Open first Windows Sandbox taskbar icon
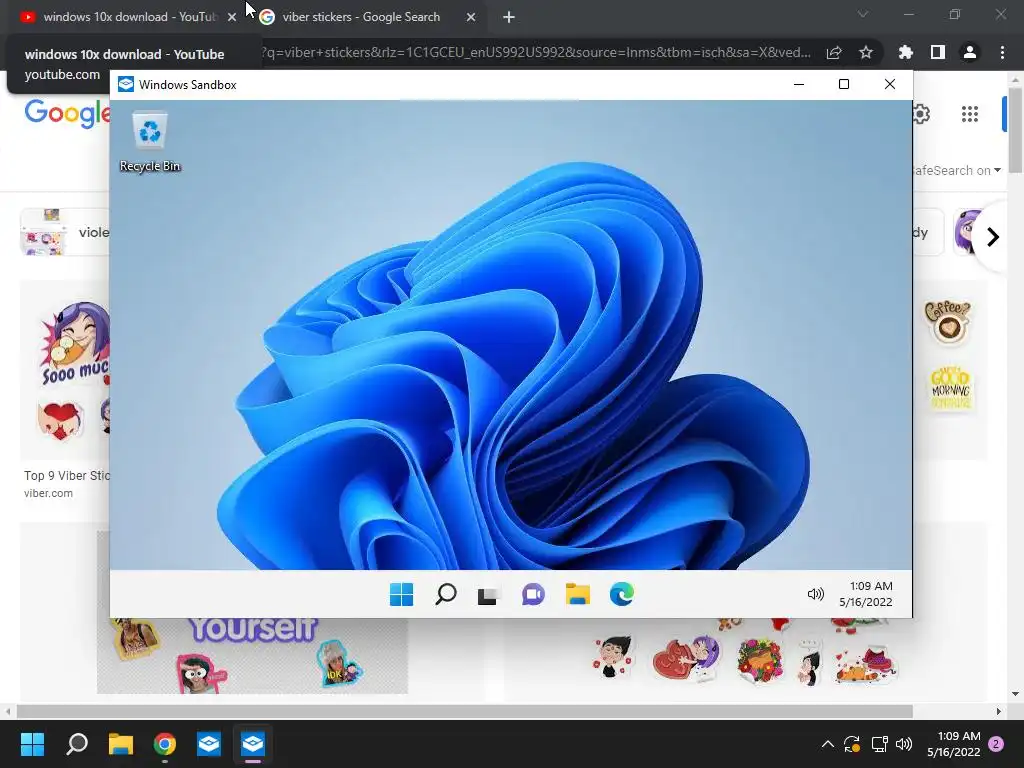This screenshot has width=1024, height=768. 209,744
